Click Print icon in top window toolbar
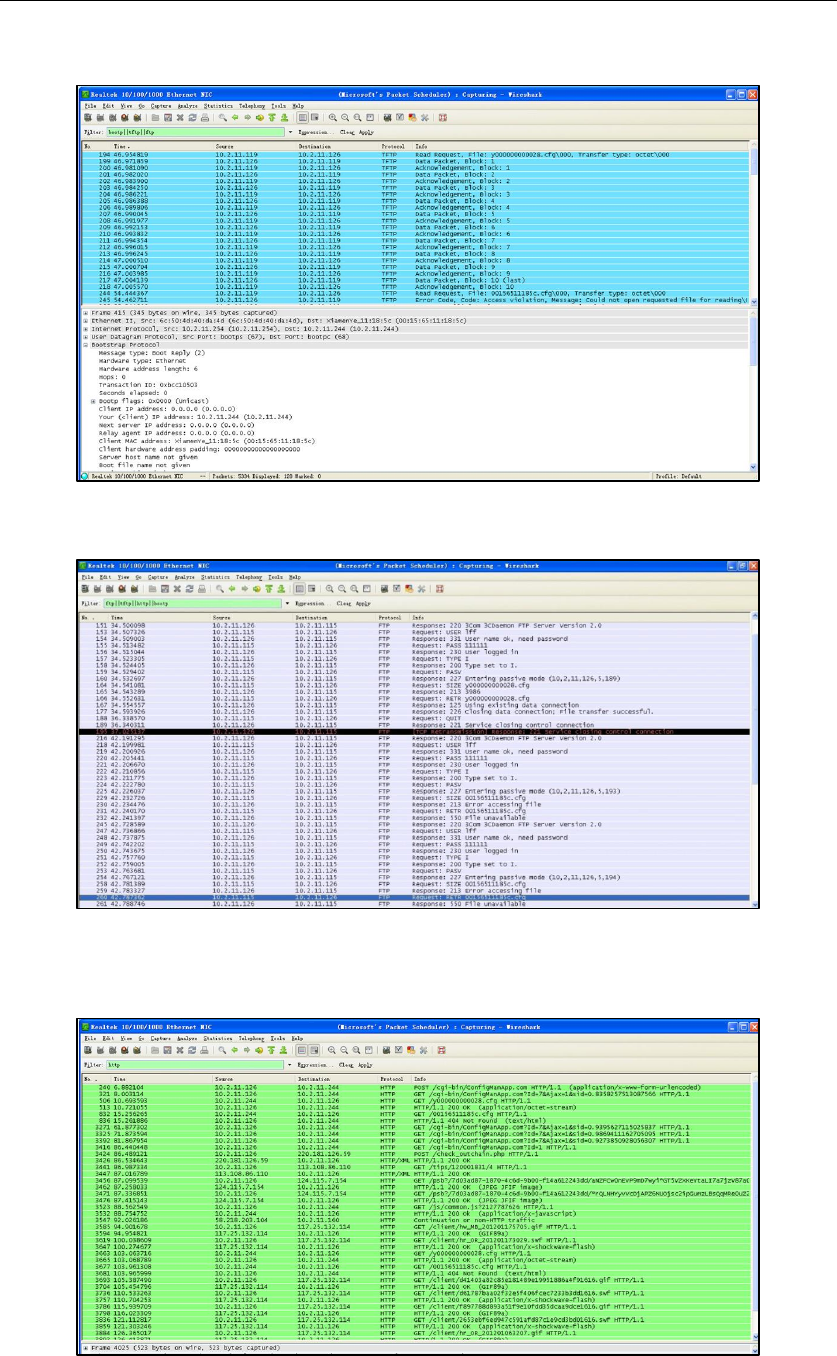This screenshot has height=1356, width=837. pyautogui.click(x=204, y=118)
